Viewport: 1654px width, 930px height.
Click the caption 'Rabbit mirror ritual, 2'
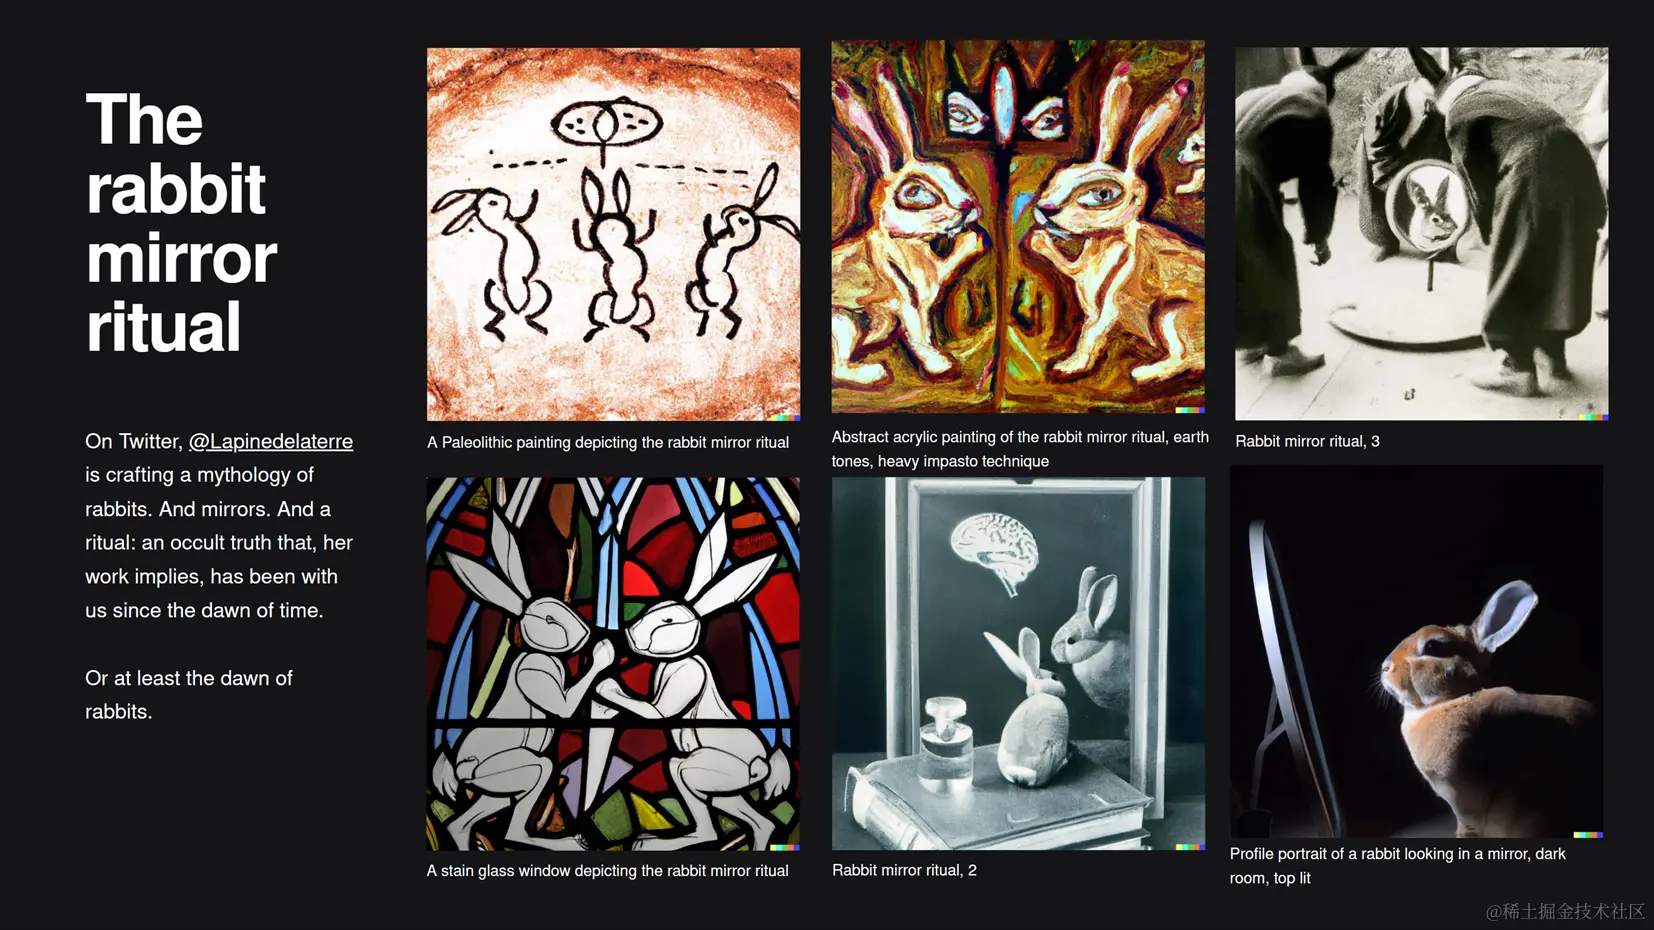coord(904,870)
